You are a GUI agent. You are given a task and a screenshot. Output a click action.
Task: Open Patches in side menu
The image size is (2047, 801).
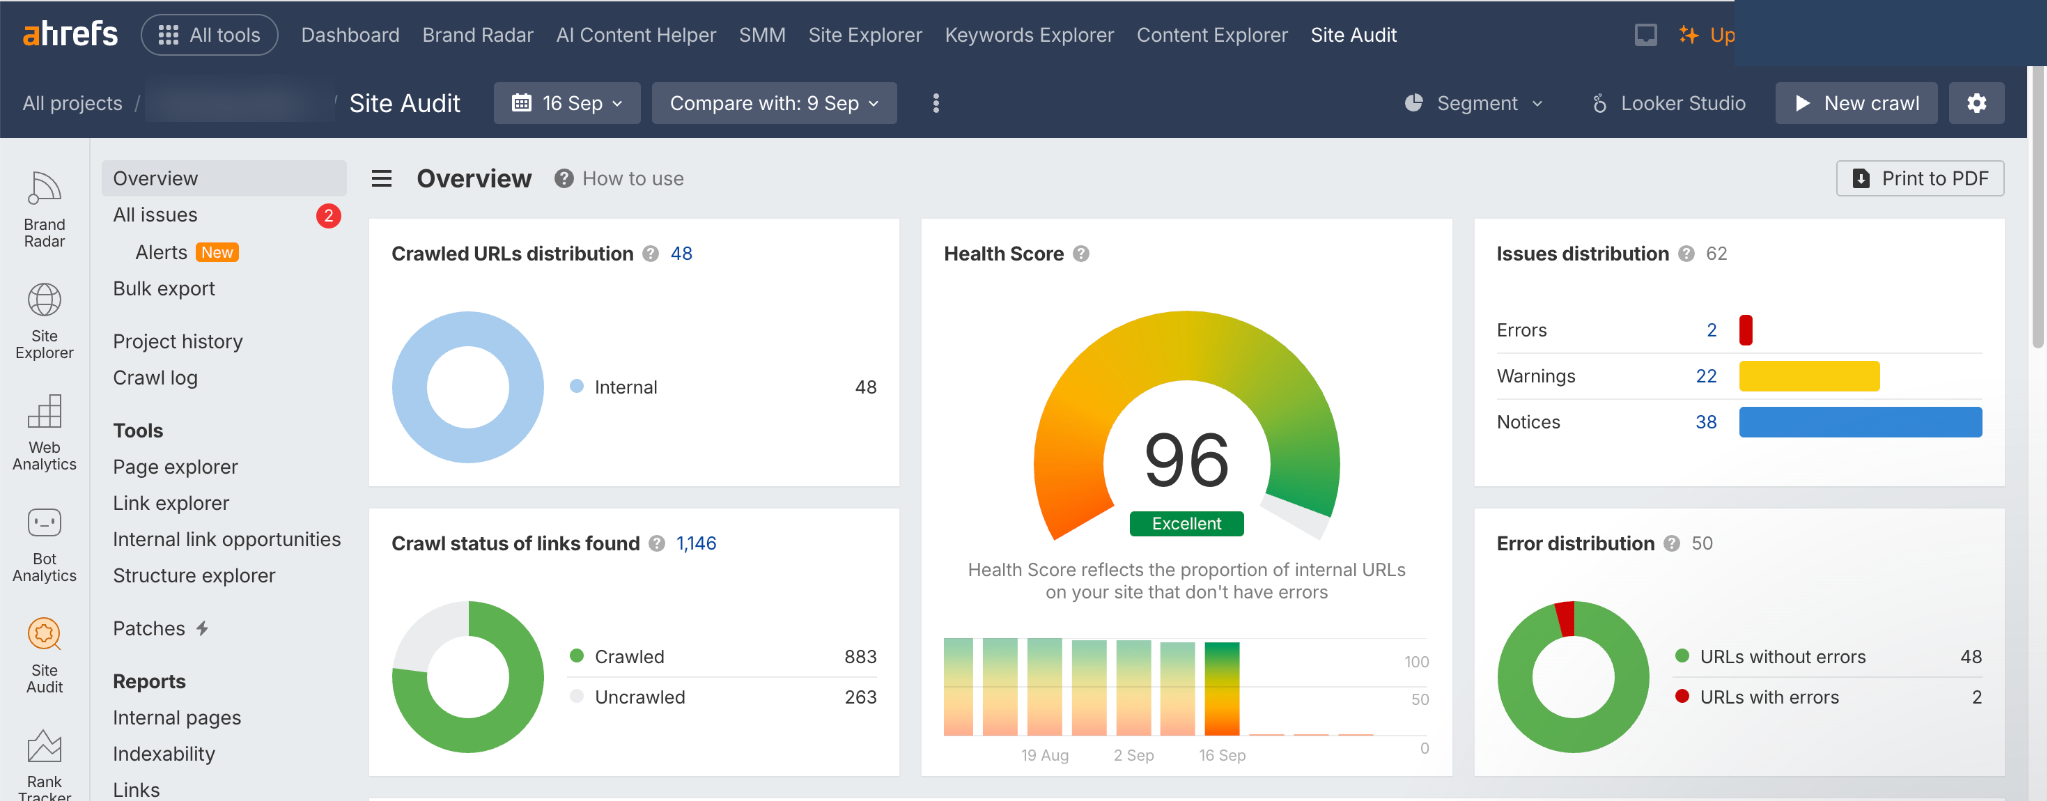[160, 629]
